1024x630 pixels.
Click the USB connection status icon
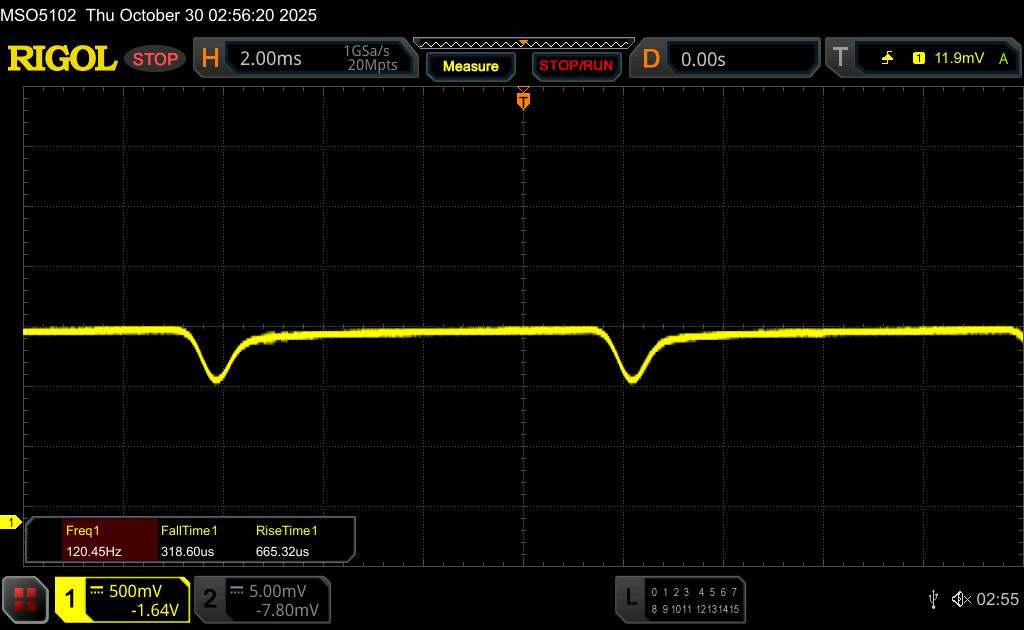pyautogui.click(x=933, y=598)
